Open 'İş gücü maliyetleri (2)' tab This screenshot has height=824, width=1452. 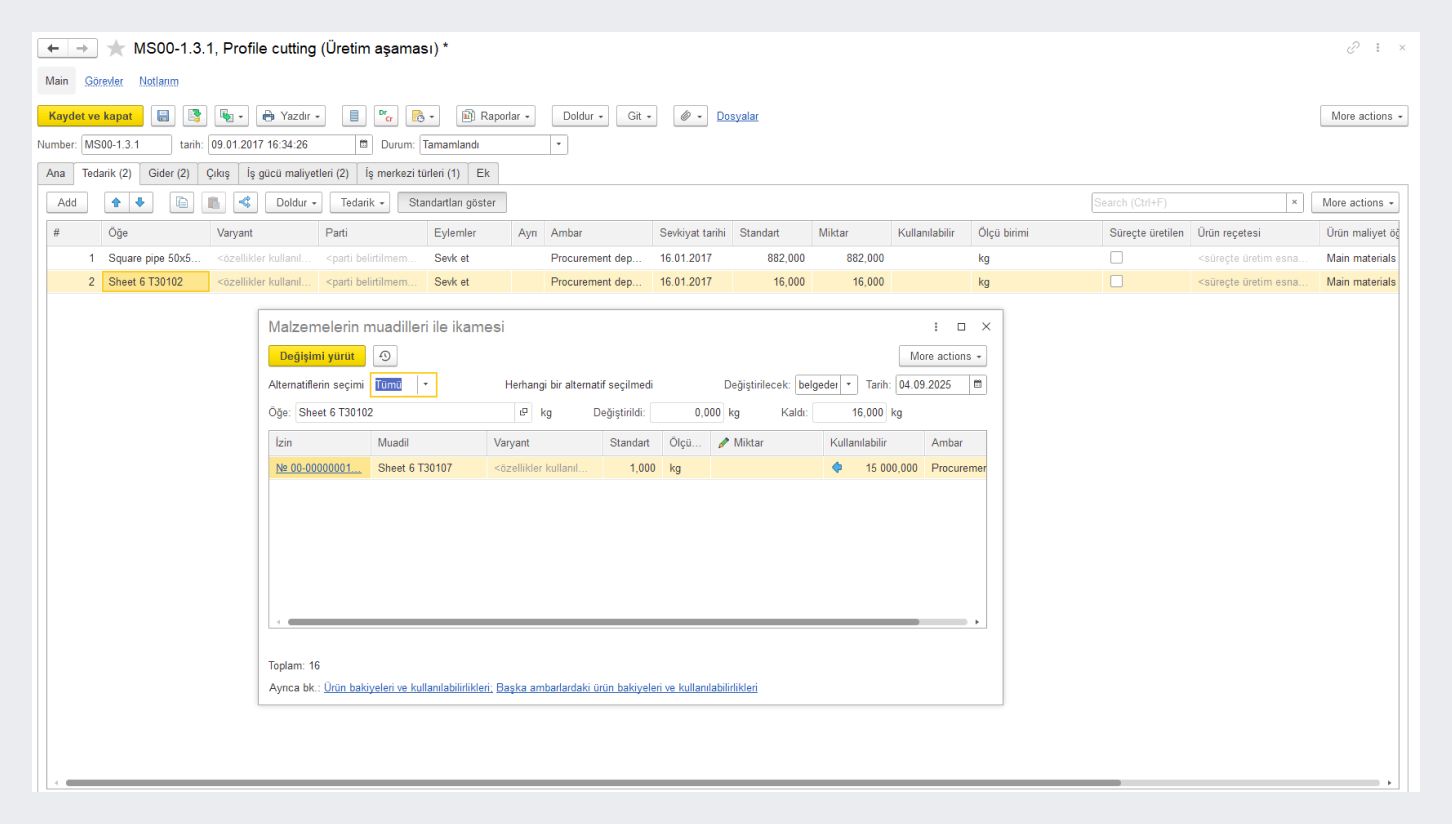click(x=297, y=173)
